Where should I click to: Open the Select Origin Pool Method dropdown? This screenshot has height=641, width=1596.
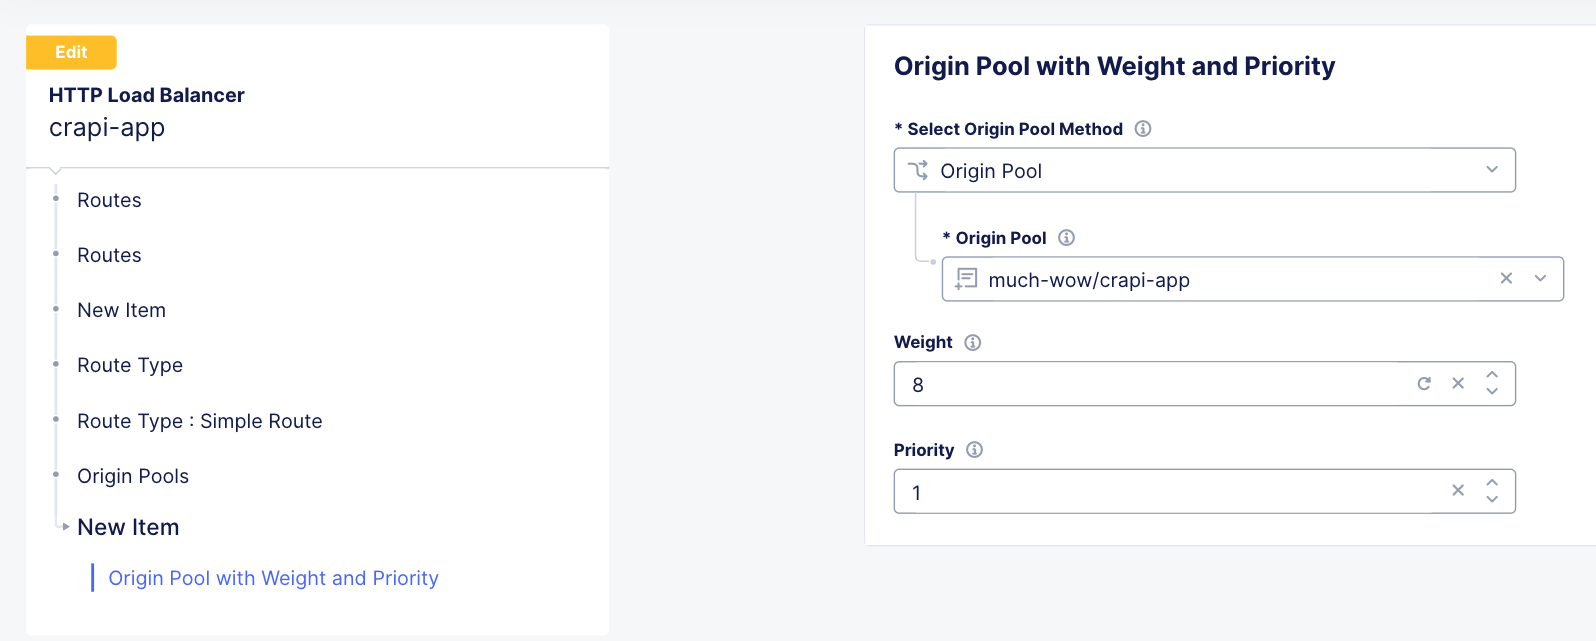(x=1491, y=169)
